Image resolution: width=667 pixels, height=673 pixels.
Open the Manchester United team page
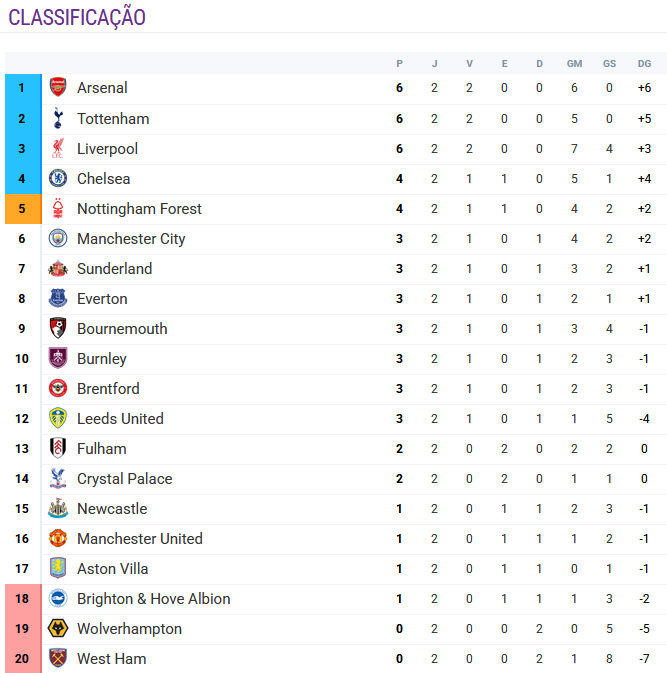[x=140, y=539]
